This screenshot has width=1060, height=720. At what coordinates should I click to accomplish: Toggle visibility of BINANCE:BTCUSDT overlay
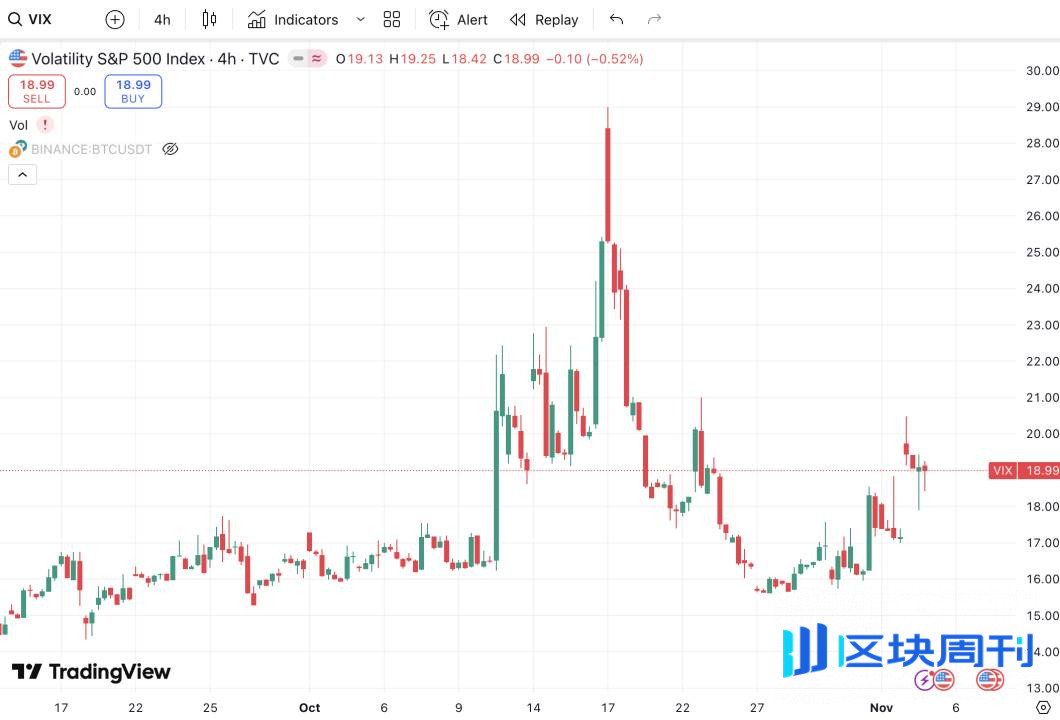(x=170, y=149)
